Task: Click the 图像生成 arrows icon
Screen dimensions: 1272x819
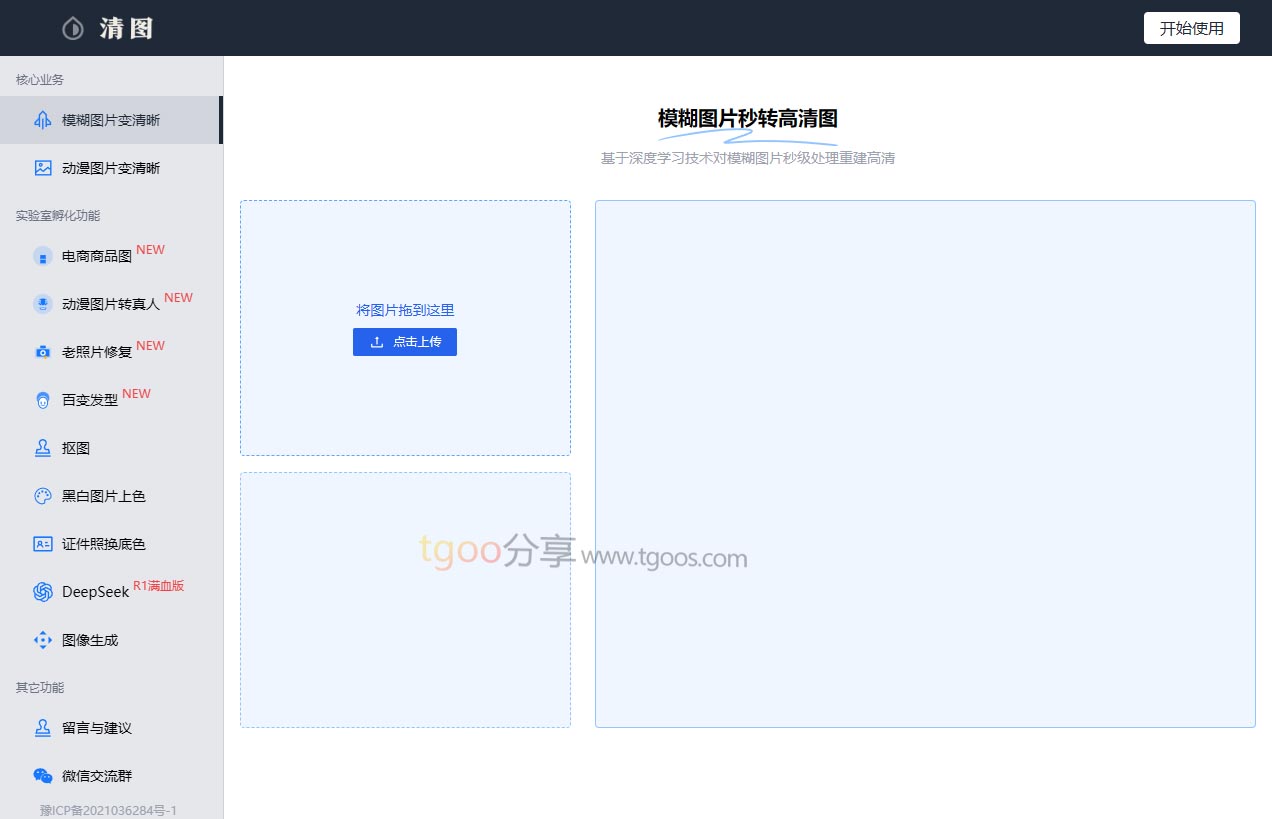Action: [x=43, y=640]
